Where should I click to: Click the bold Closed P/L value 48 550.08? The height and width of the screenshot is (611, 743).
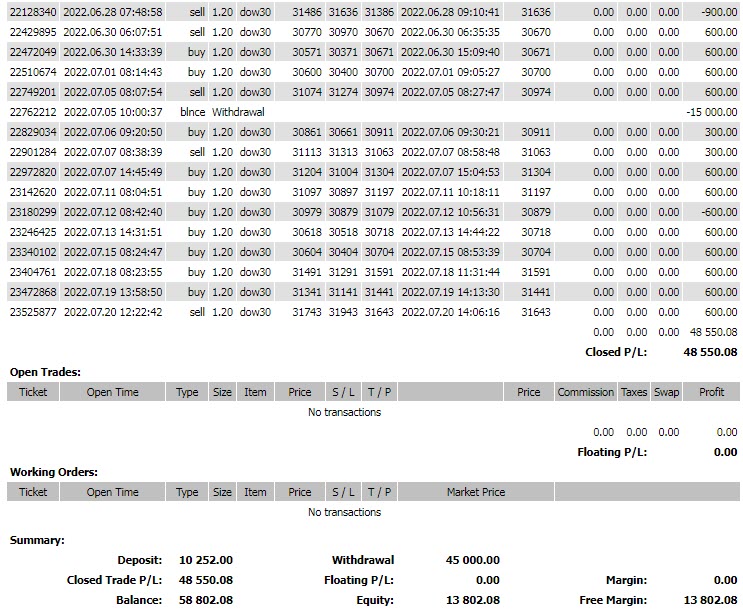710,352
